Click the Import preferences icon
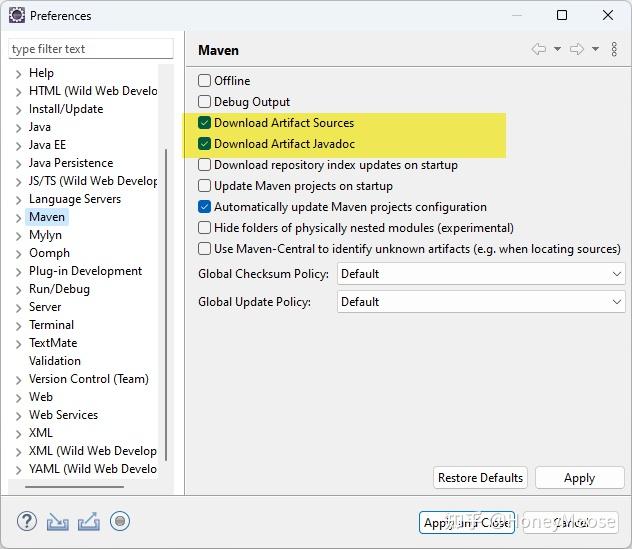Screen dimensions: 632x549 point(57,521)
